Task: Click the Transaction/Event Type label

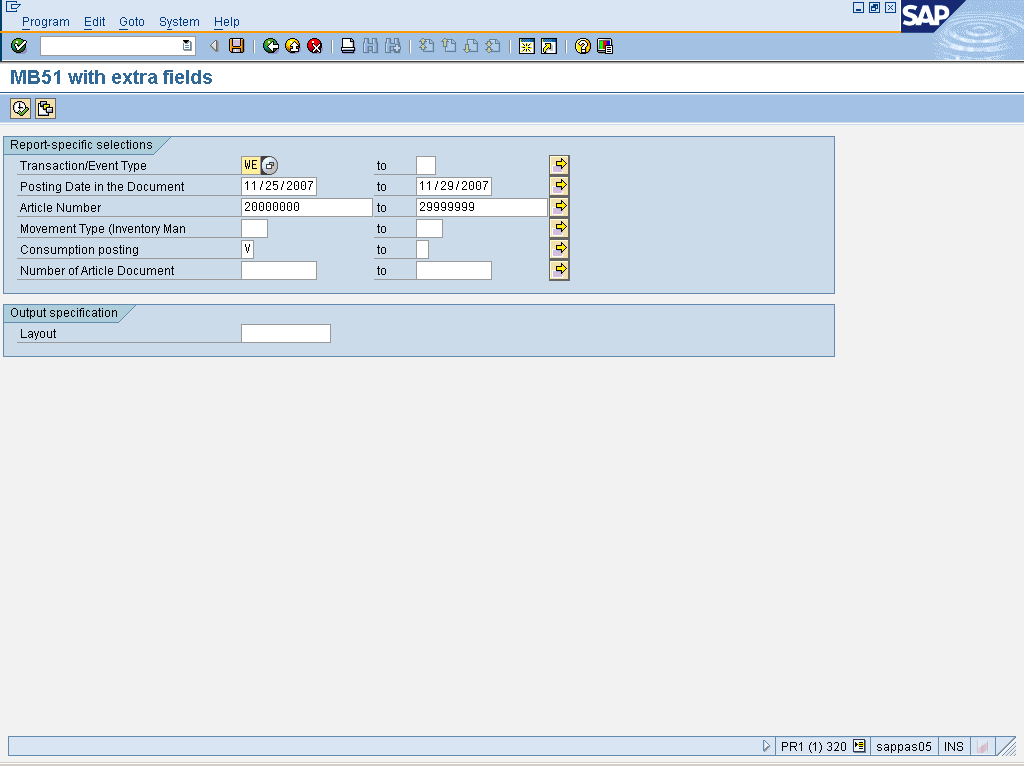Action: (83, 166)
